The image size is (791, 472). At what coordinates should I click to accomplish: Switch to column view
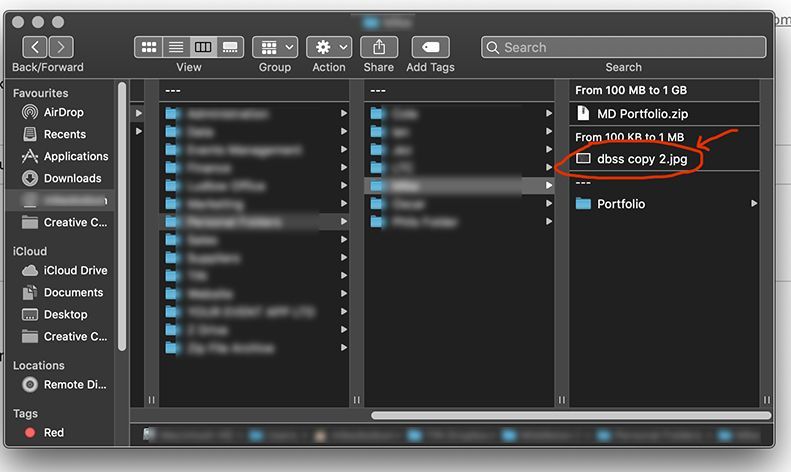pos(203,47)
